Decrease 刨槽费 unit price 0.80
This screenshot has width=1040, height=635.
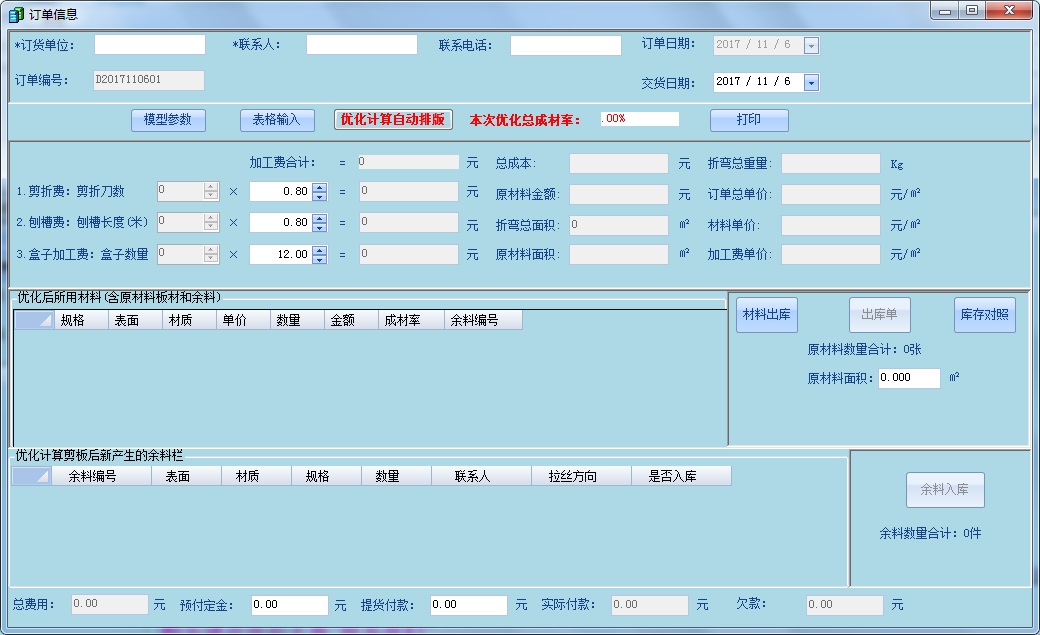[320, 227]
